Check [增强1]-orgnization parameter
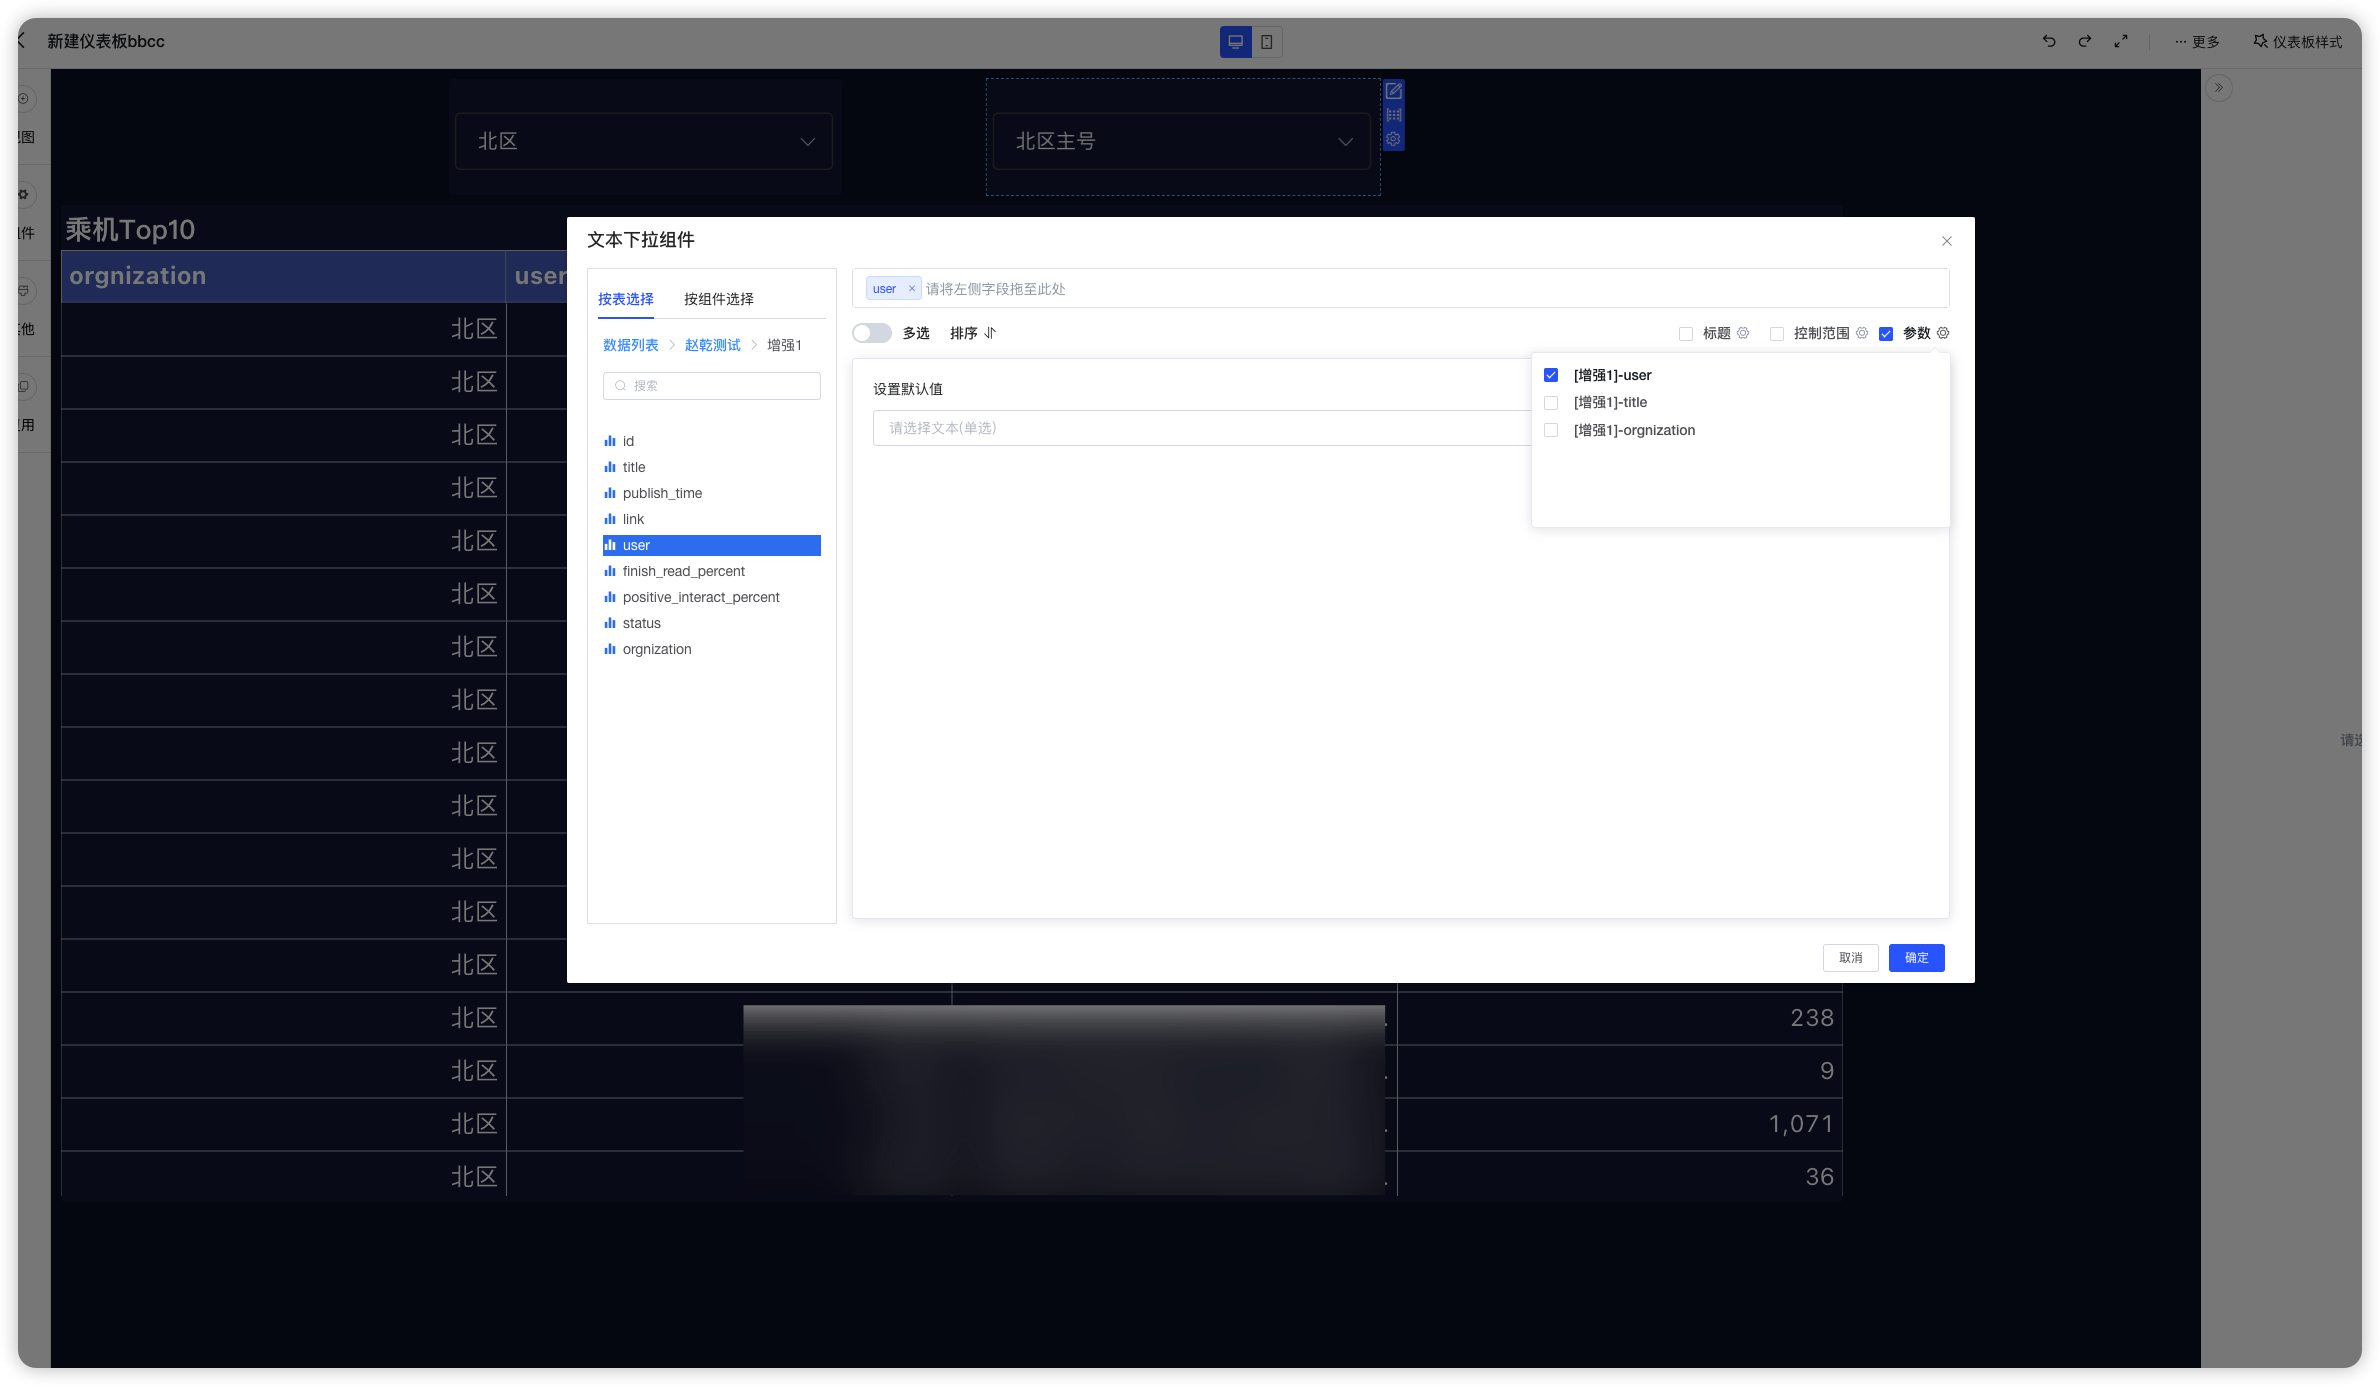Screen dimensions: 2380x1386 point(1551,430)
